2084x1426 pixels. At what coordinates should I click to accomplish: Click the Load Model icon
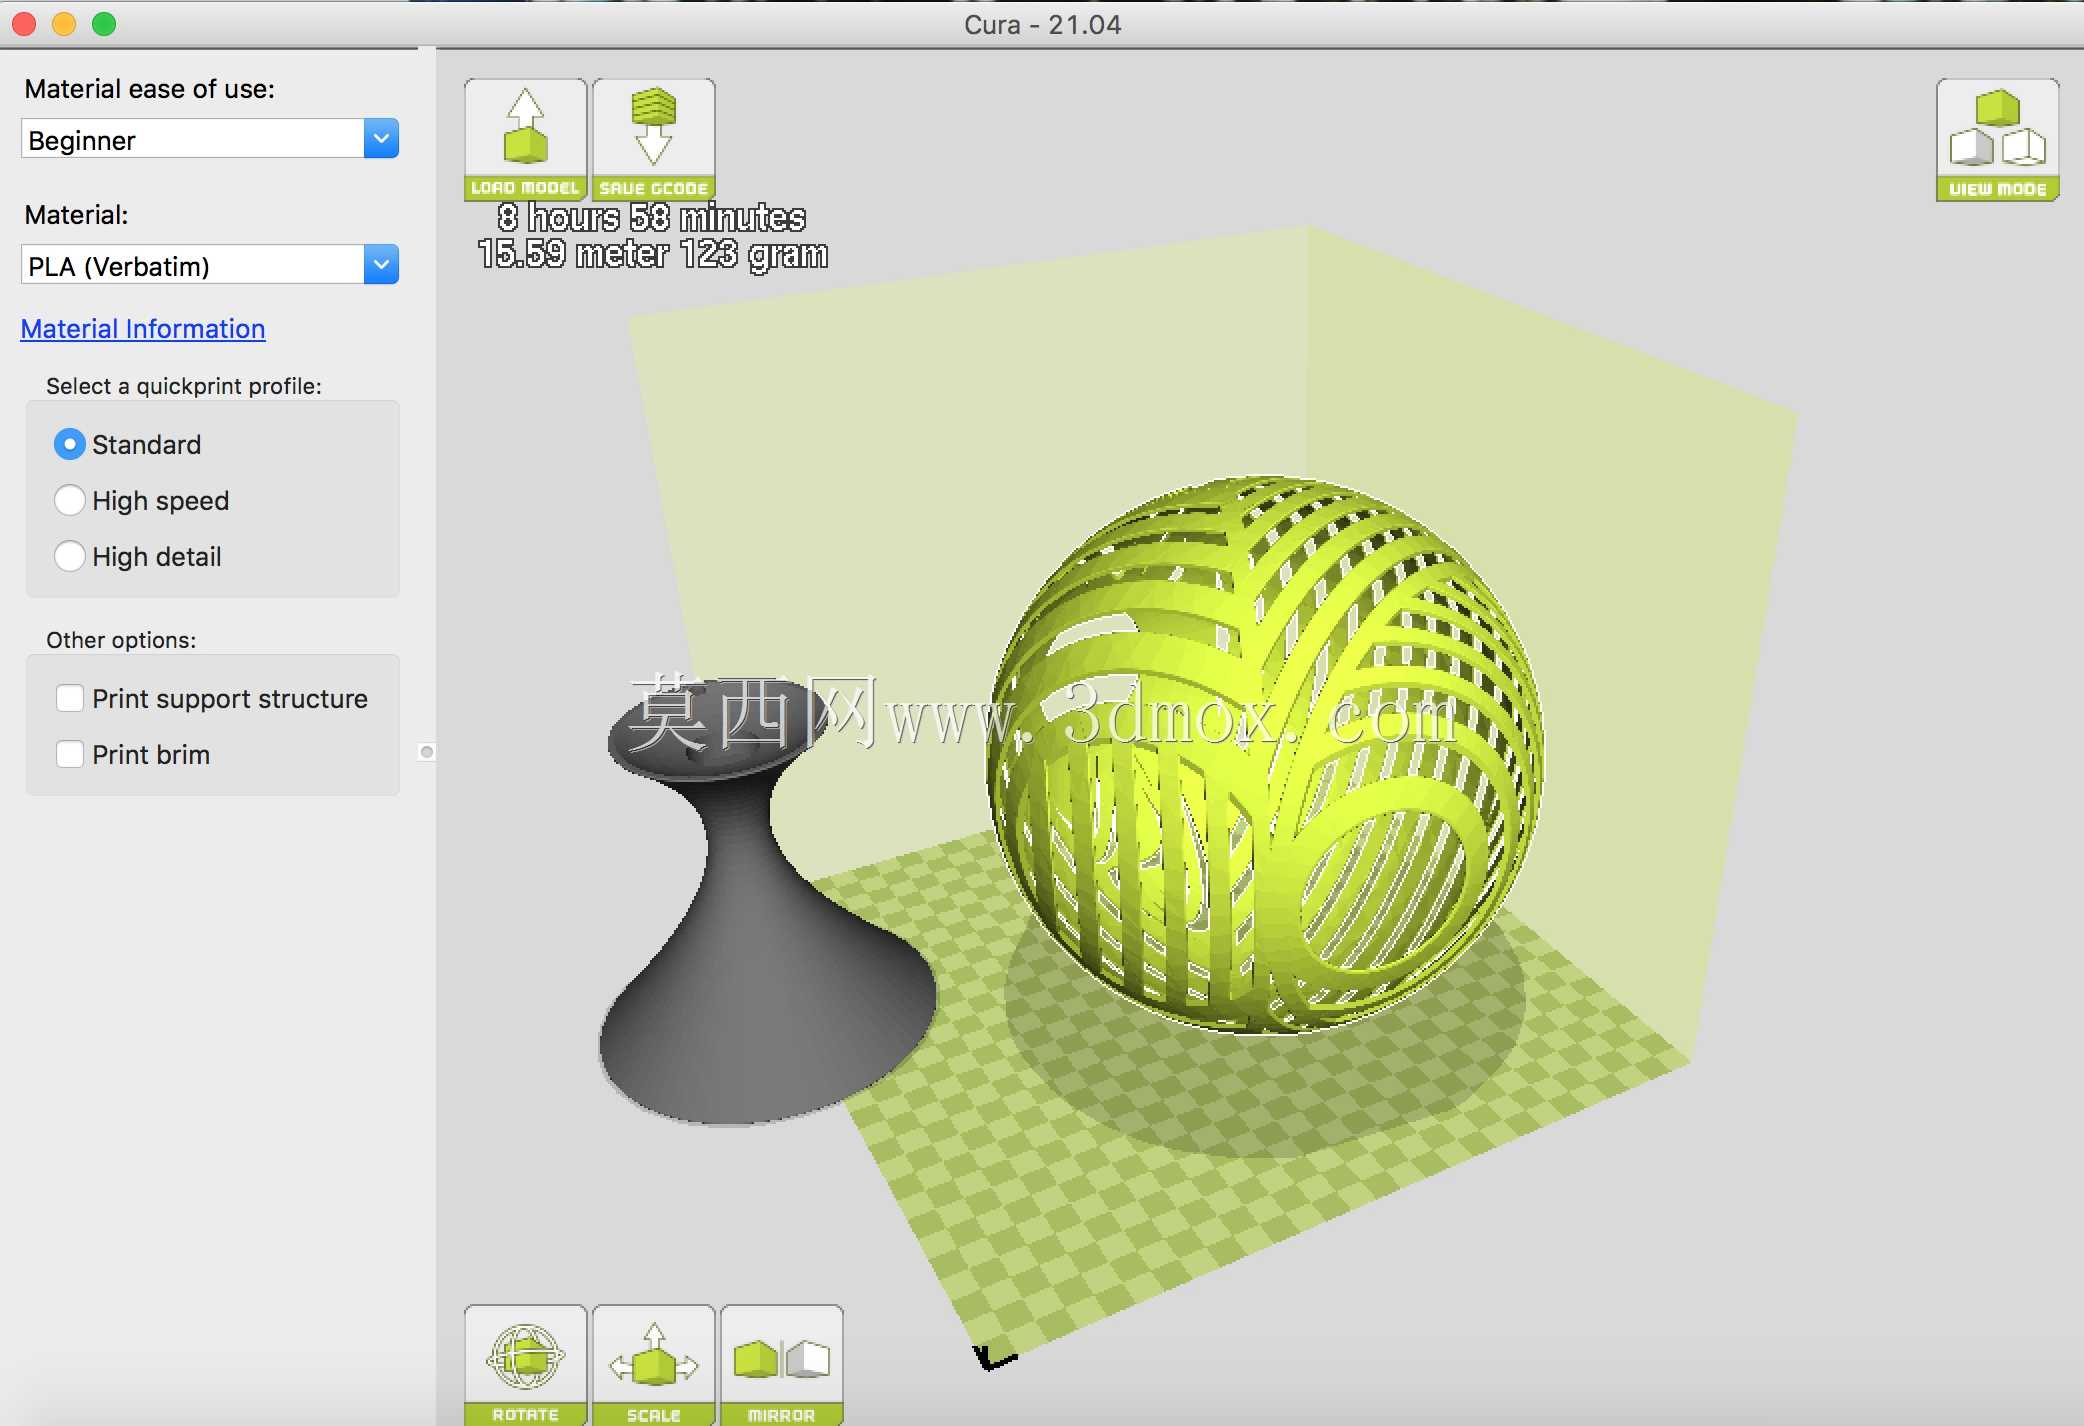(525, 139)
